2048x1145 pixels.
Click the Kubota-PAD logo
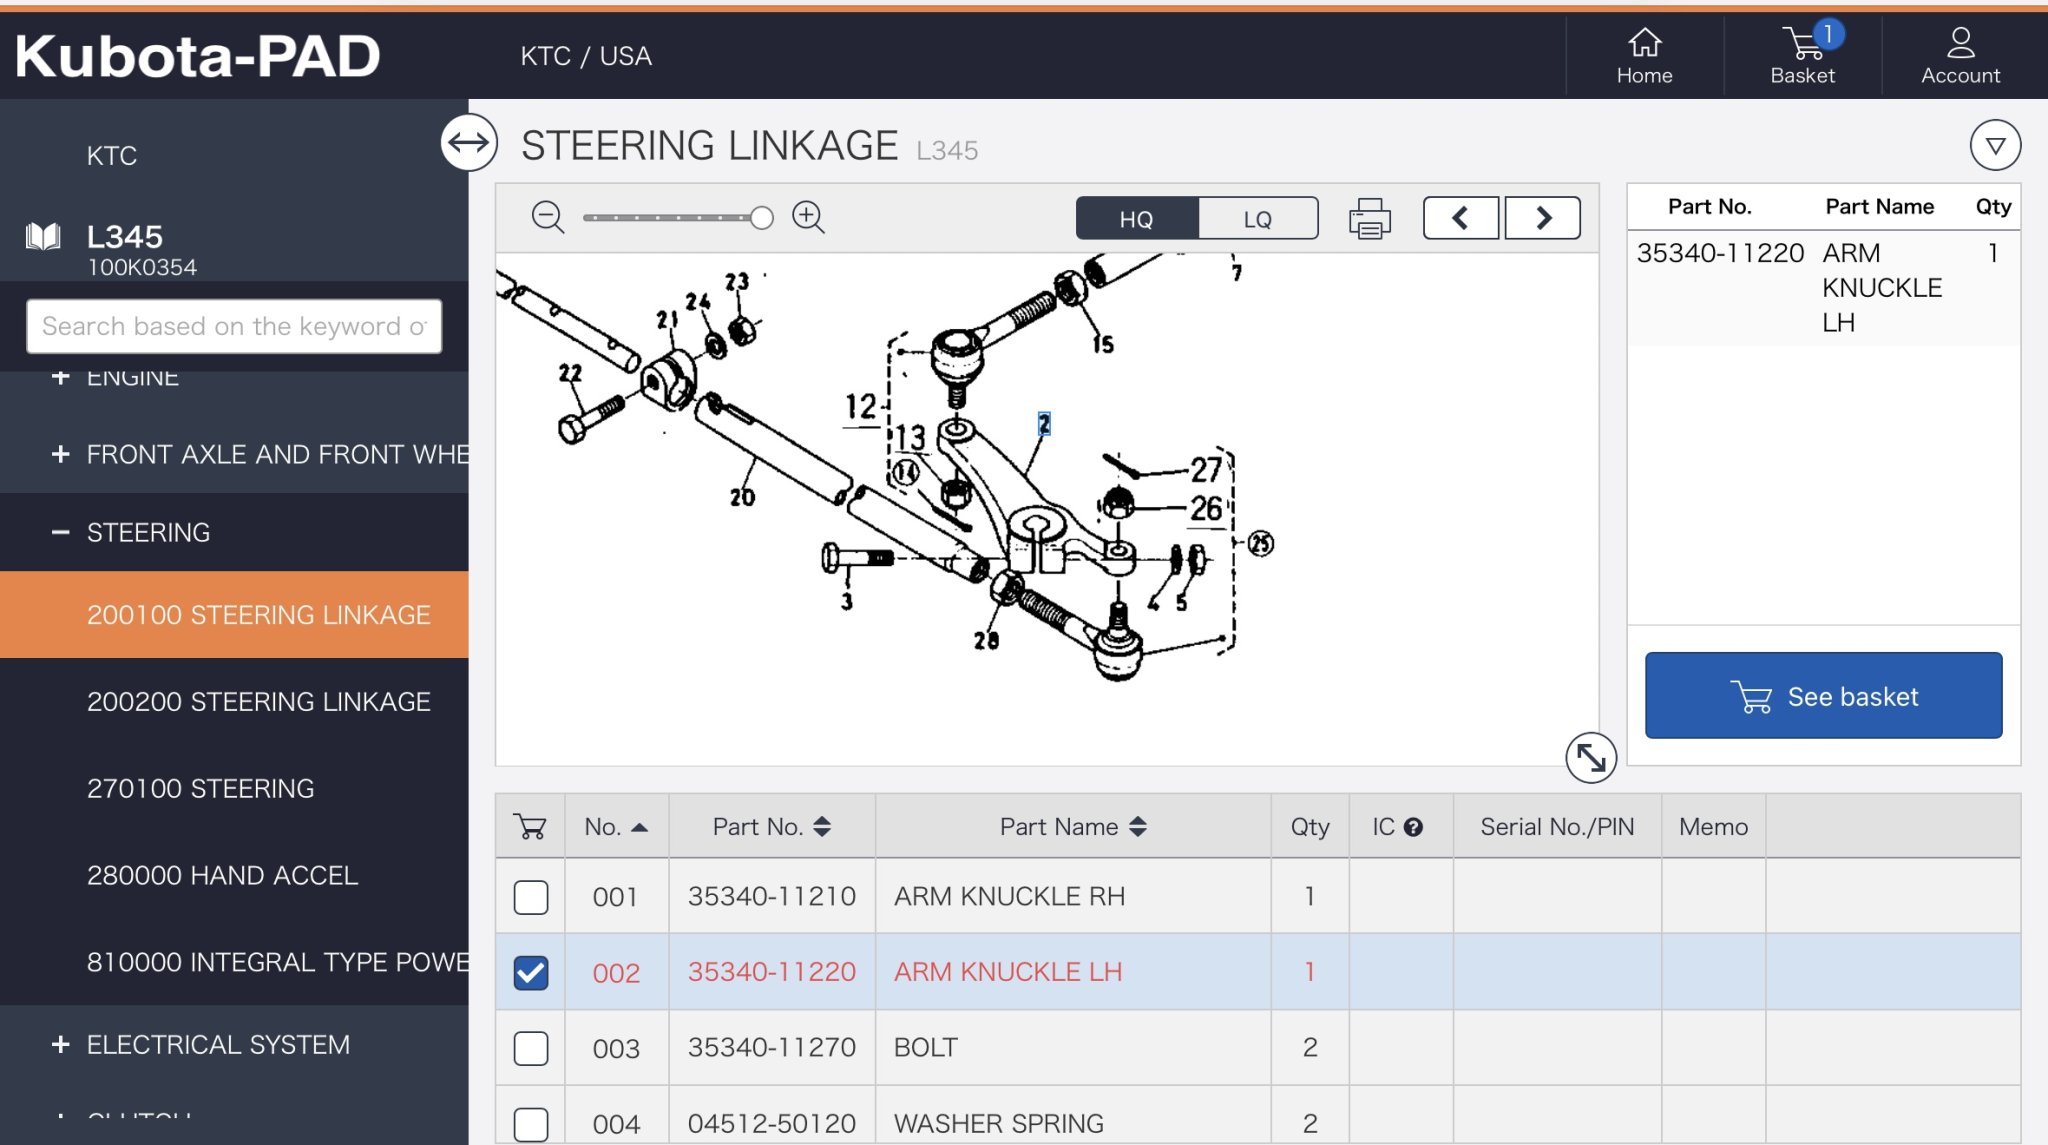pyautogui.click(x=197, y=56)
